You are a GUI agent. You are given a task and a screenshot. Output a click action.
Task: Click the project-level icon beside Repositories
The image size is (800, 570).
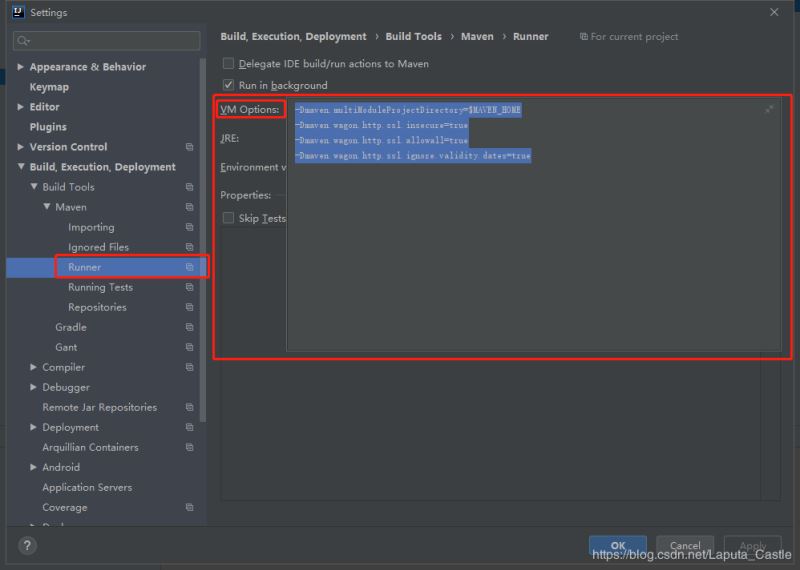click(189, 307)
